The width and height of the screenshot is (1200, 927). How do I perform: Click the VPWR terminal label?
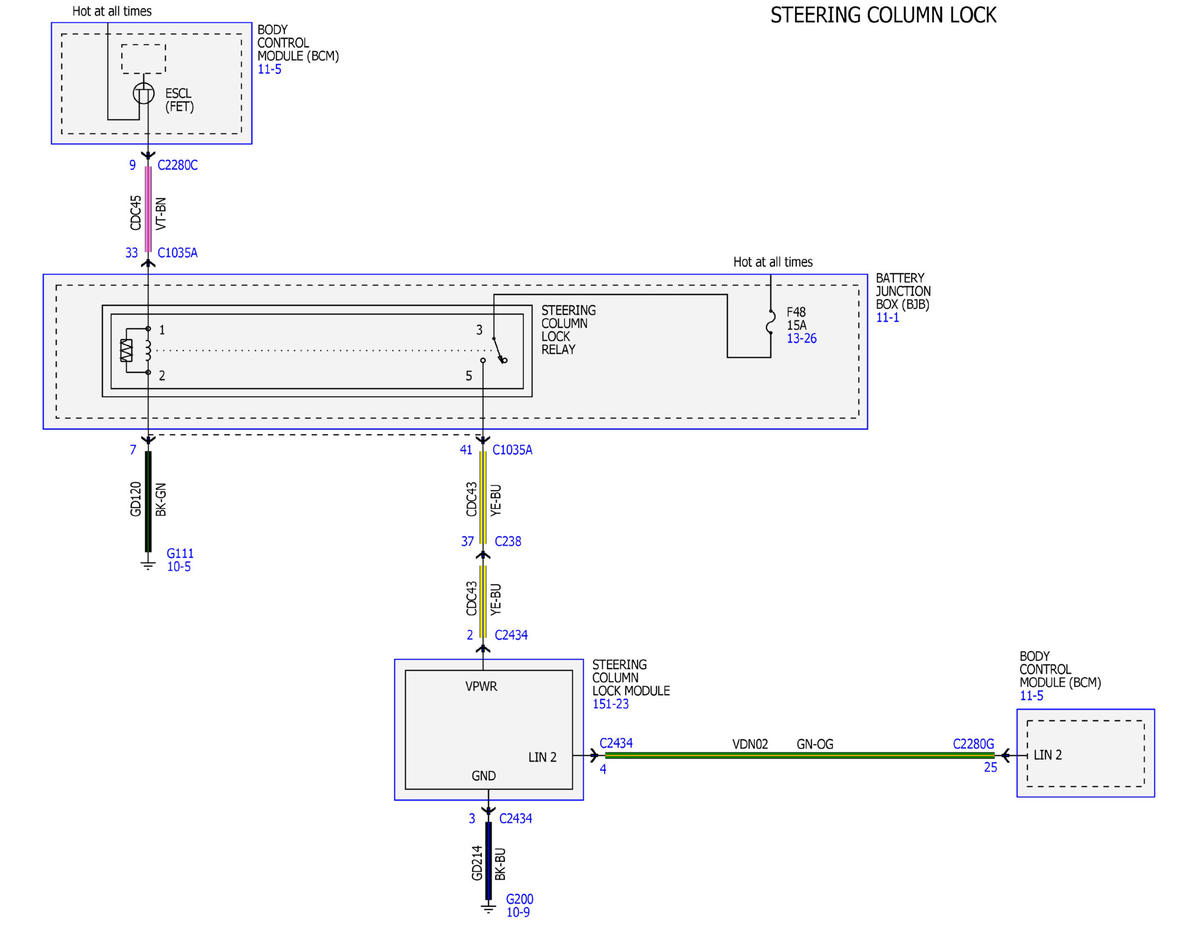[x=483, y=687]
